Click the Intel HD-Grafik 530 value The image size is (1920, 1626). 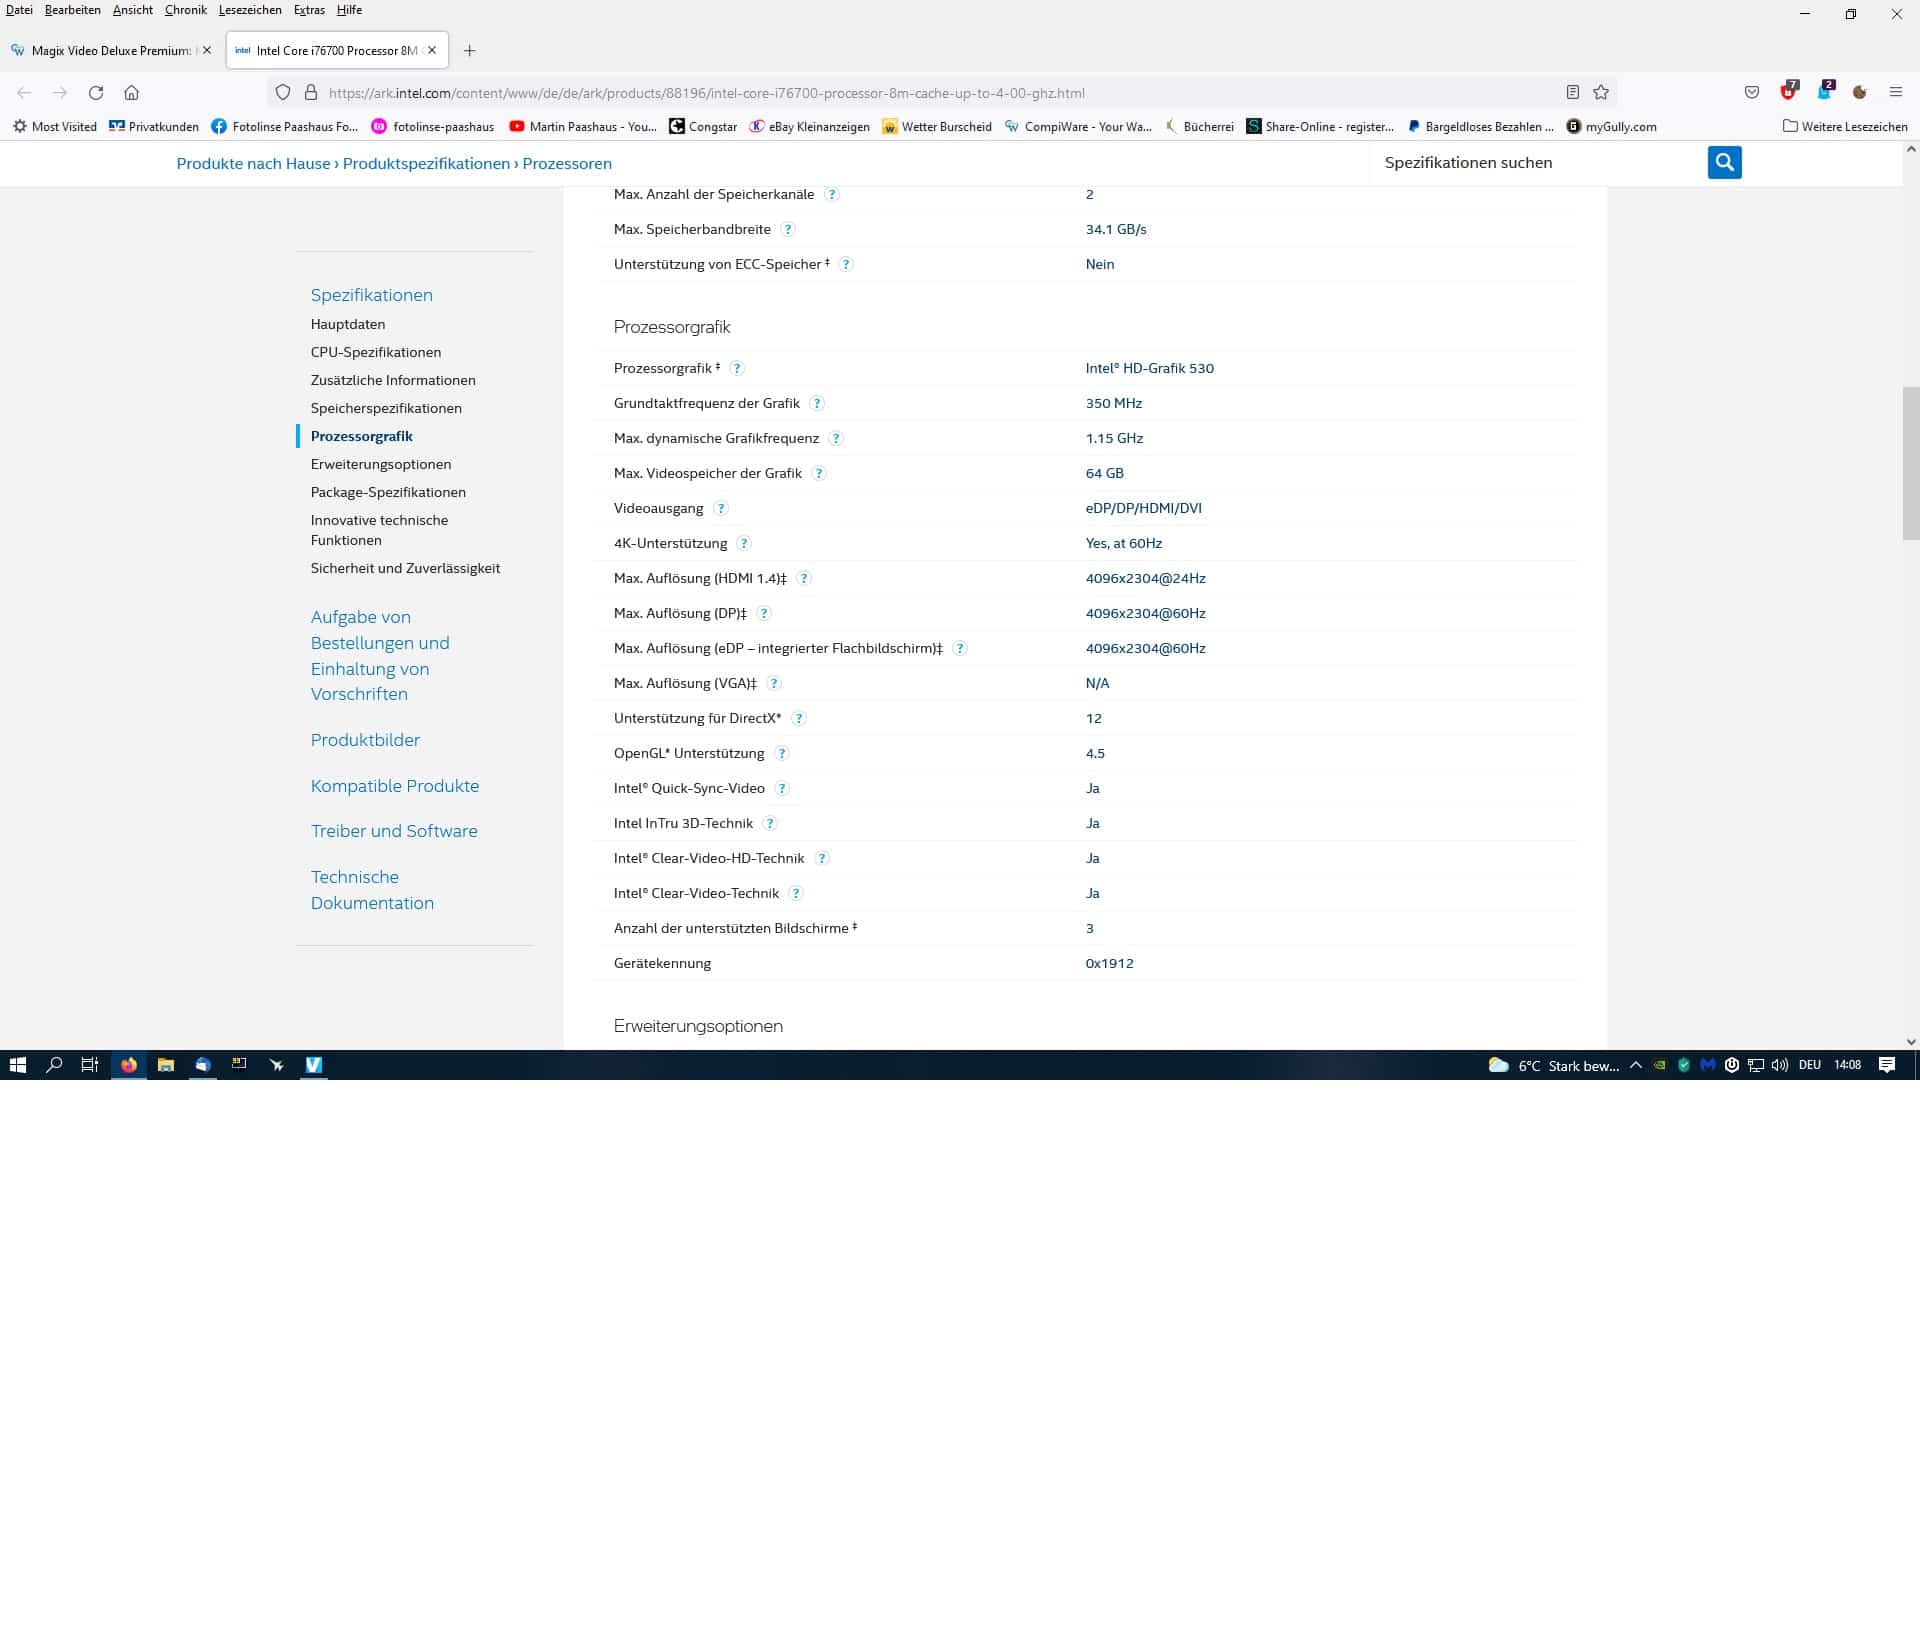(1149, 368)
